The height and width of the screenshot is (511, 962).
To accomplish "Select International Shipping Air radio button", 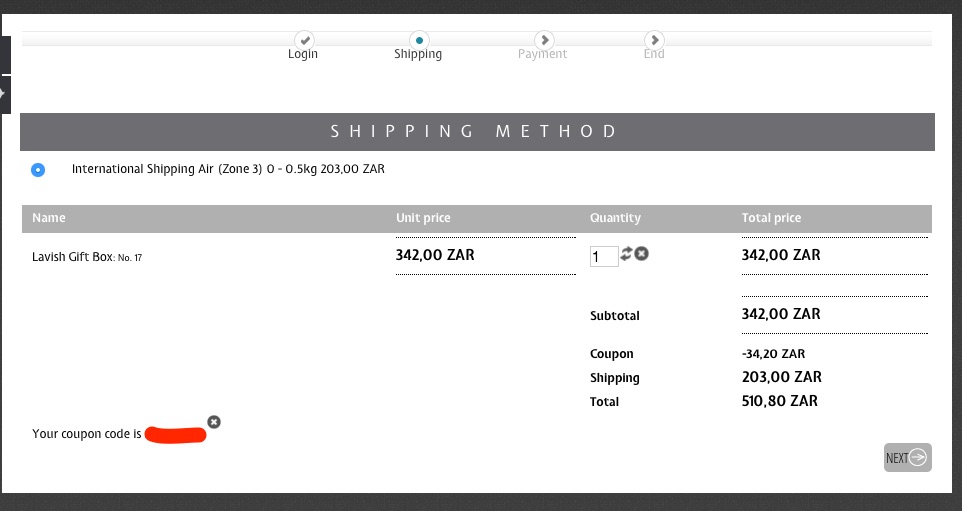I will (x=38, y=170).
